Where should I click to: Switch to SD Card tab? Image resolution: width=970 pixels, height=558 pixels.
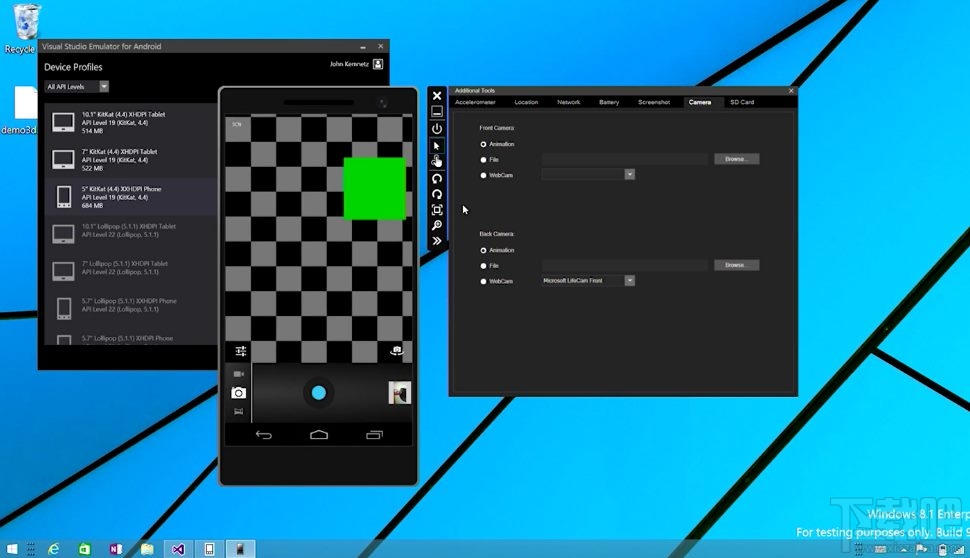pos(742,102)
